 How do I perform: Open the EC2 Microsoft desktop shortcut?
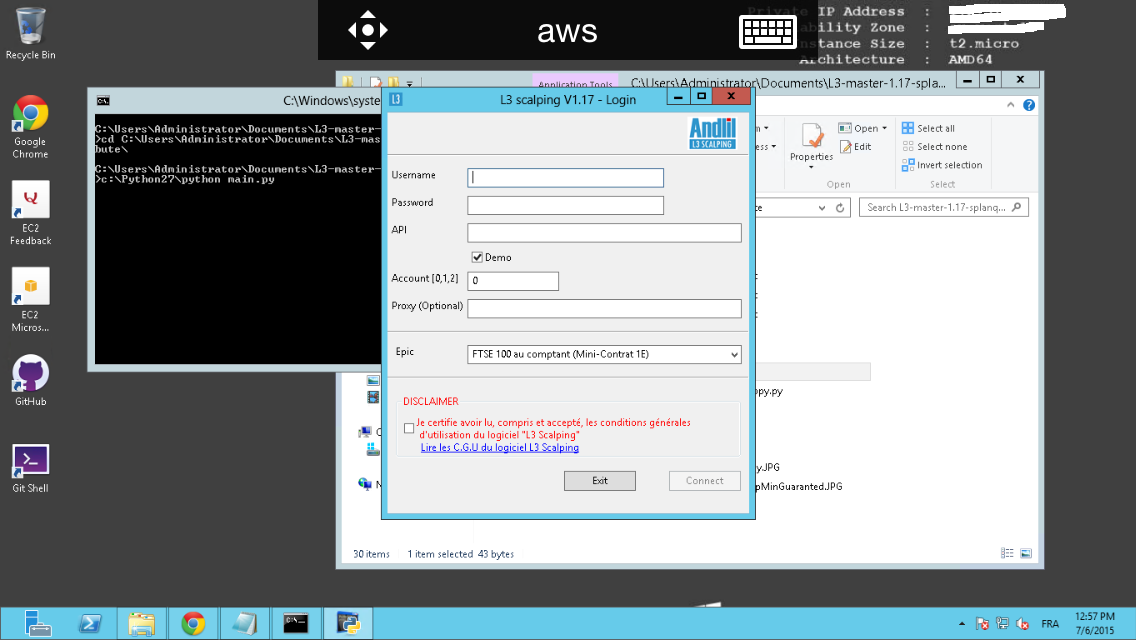click(x=30, y=300)
